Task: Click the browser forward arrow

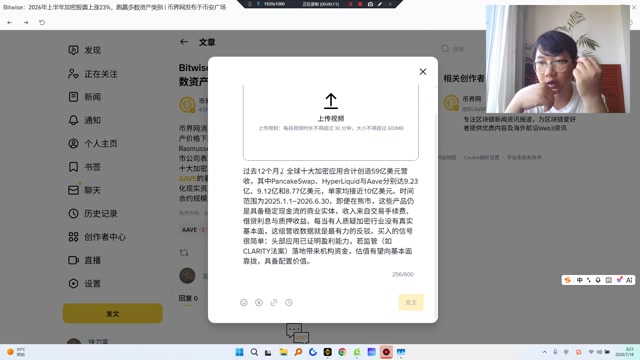Action: coord(26,22)
